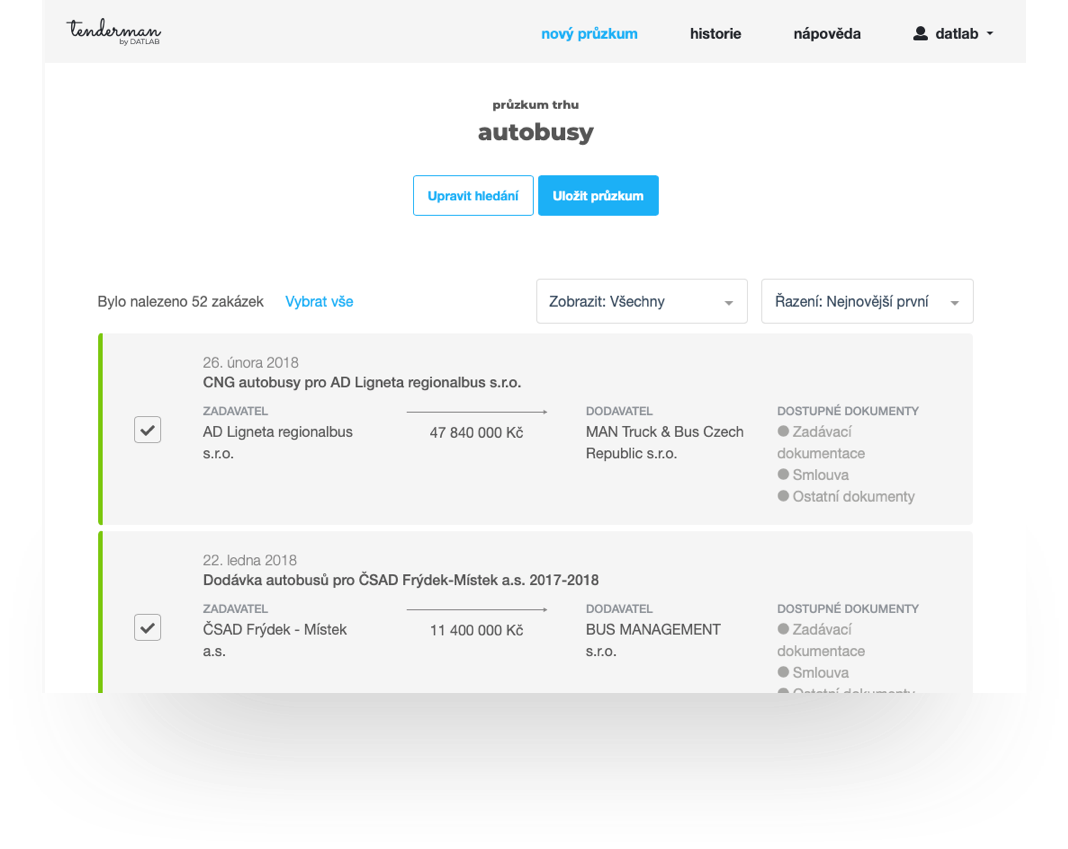Open the nápověda menu item
The width and height of the screenshot is (1068, 849).
pyautogui.click(x=827, y=33)
